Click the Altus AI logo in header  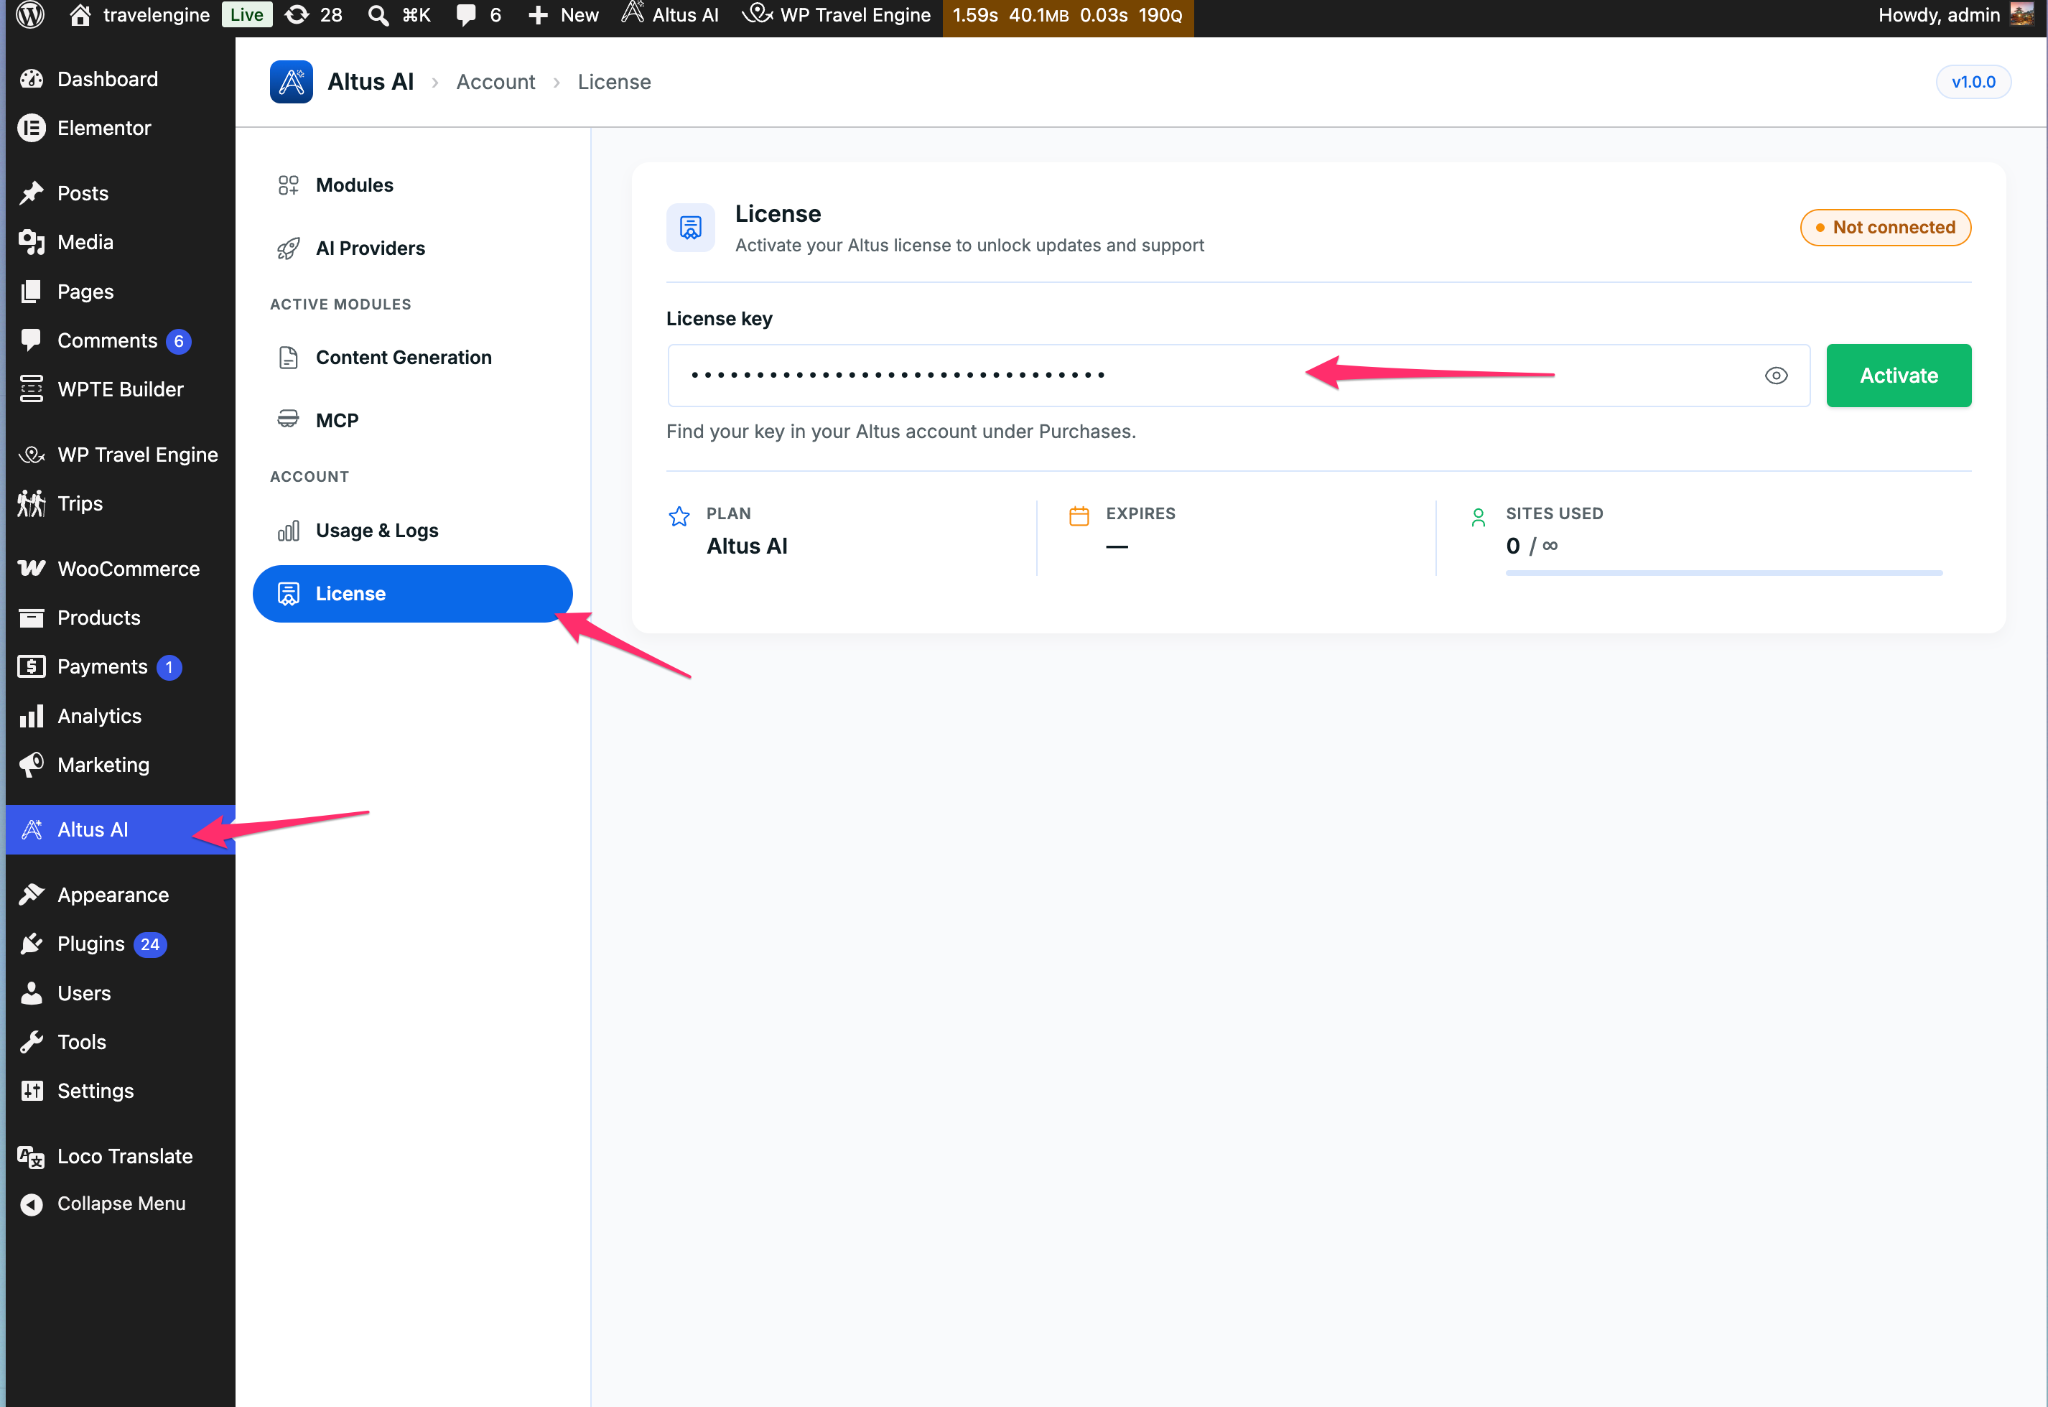291,82
